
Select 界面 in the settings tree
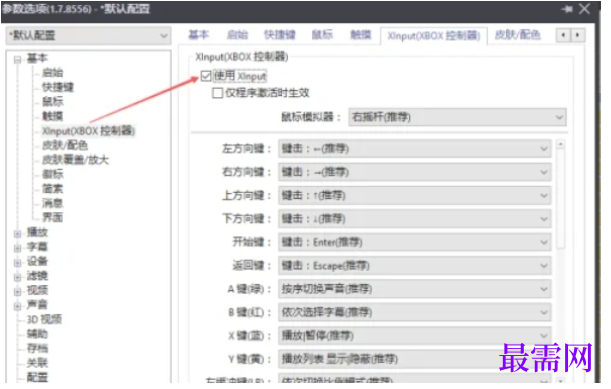53,217
